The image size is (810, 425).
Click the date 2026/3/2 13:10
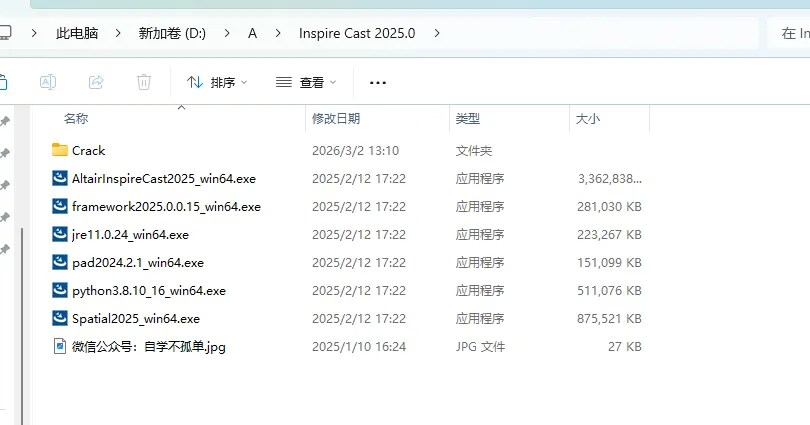pos(355,151)
